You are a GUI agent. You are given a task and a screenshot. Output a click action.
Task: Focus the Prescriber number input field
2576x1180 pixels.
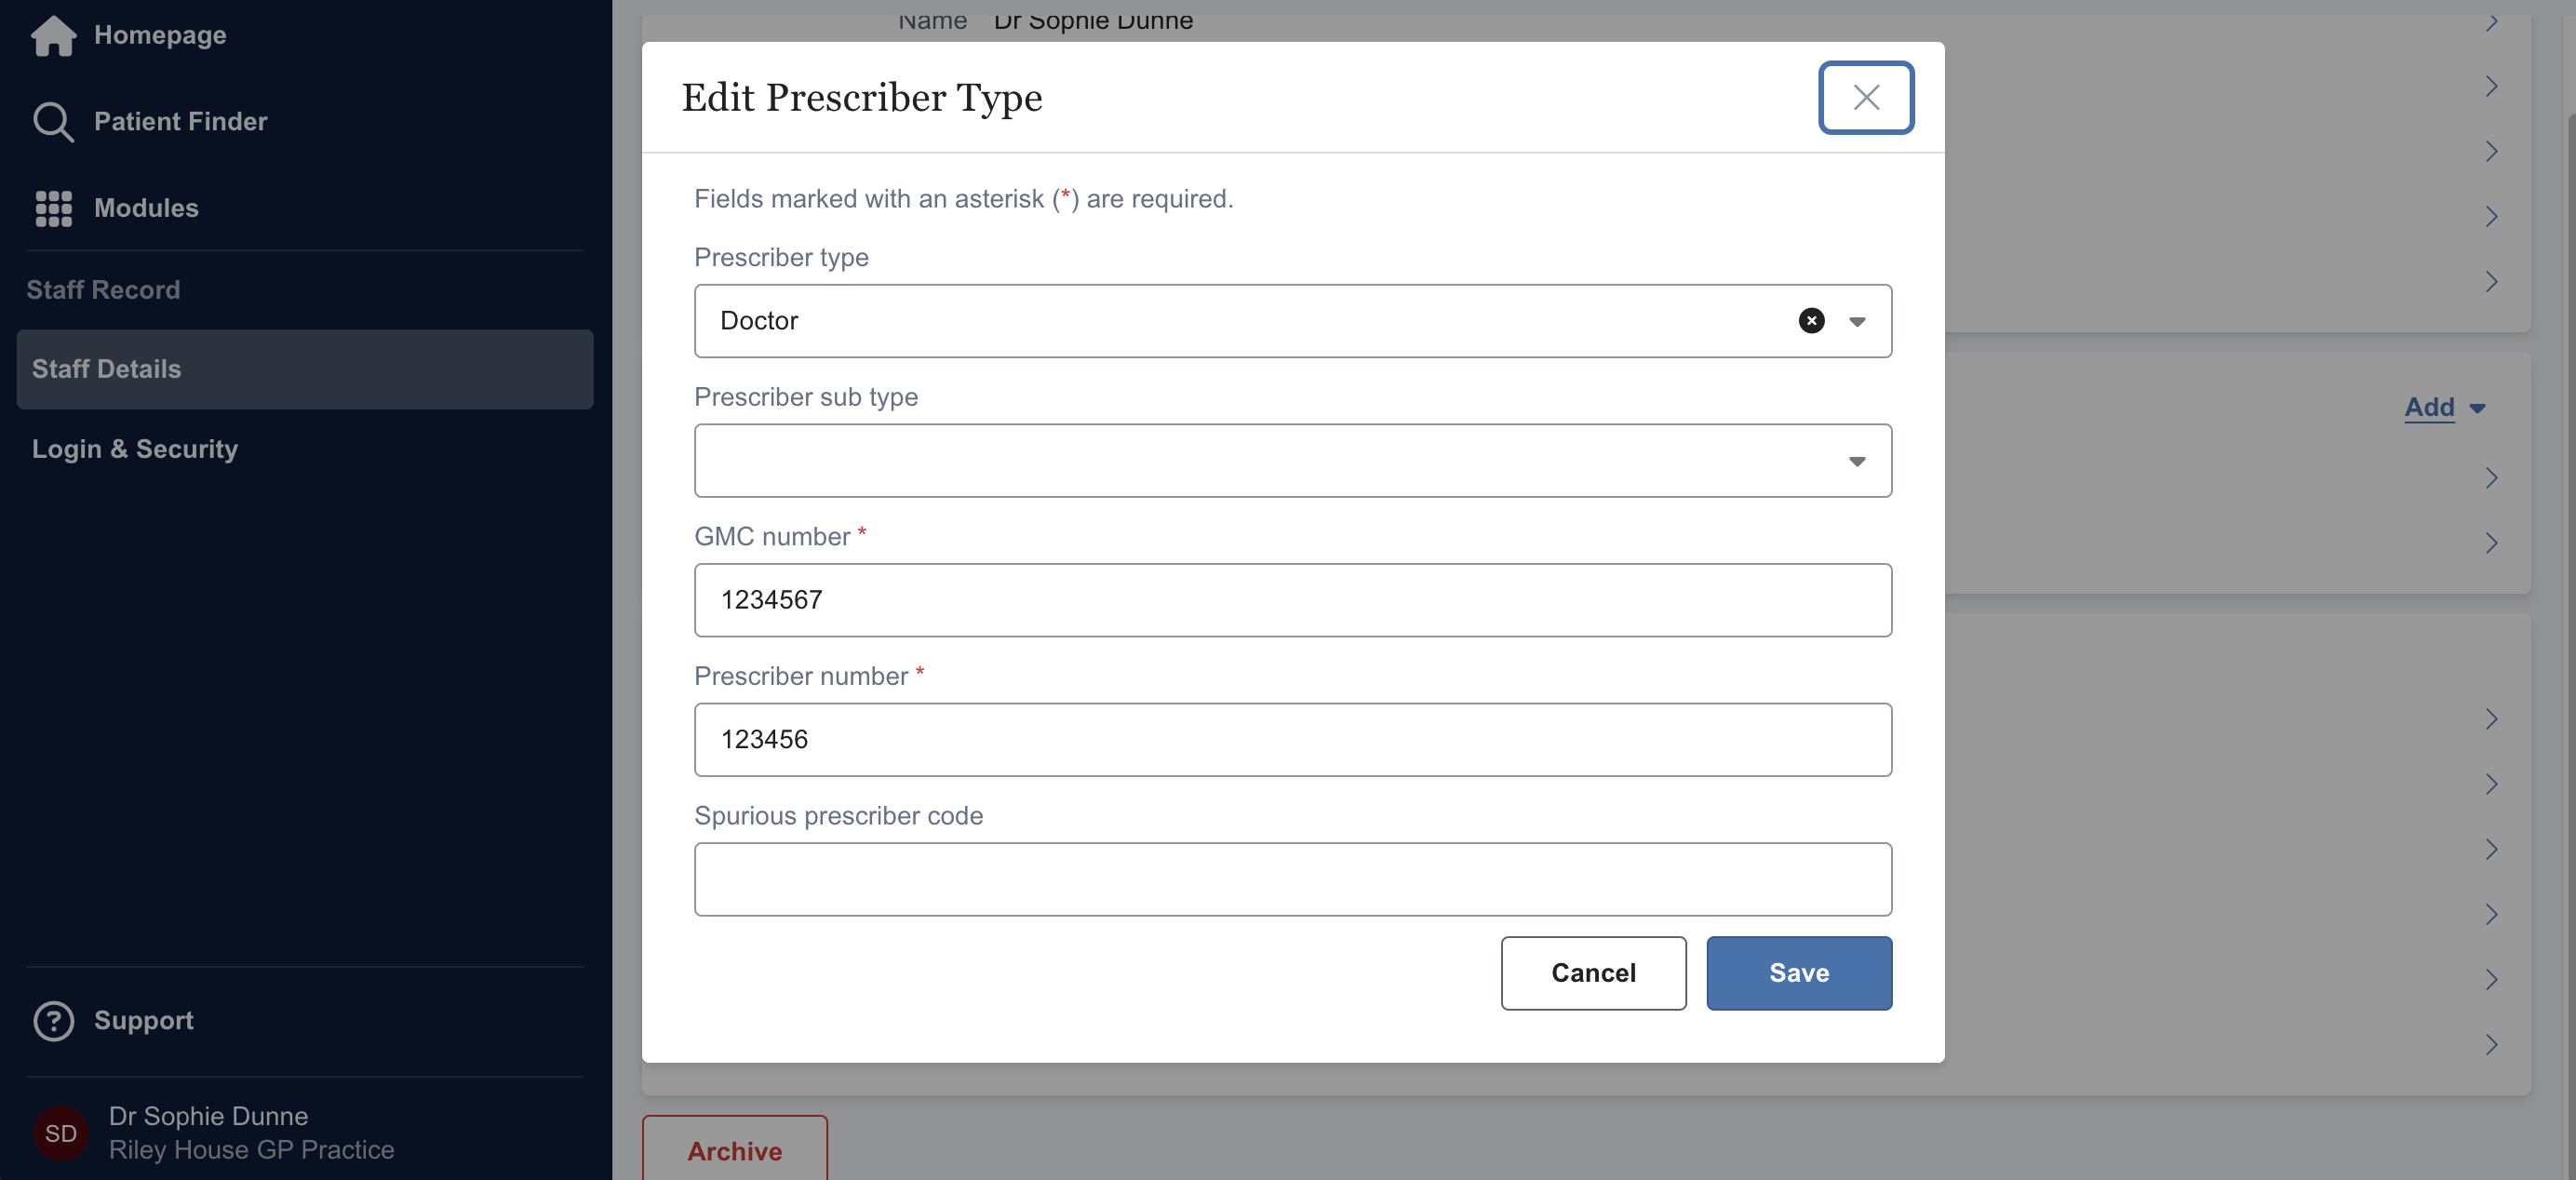(x=1292, y=740)
